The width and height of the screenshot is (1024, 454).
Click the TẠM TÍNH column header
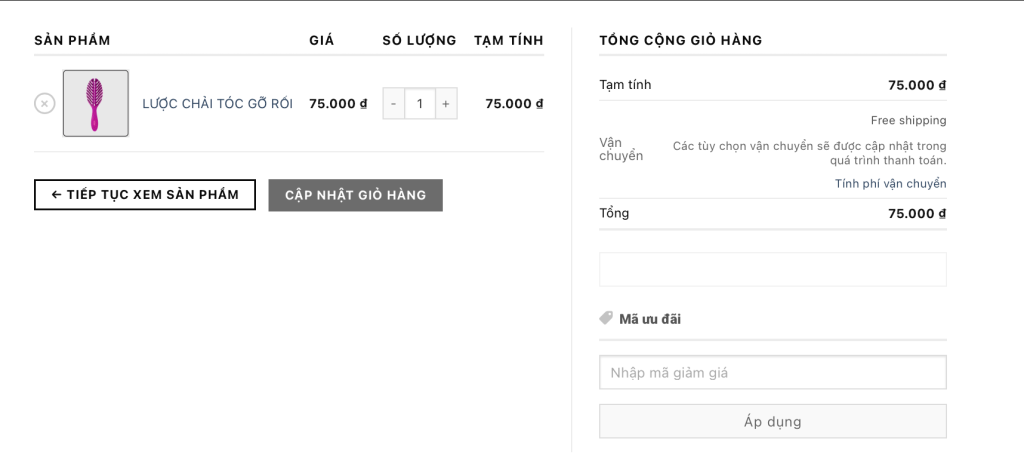[509, 40]
